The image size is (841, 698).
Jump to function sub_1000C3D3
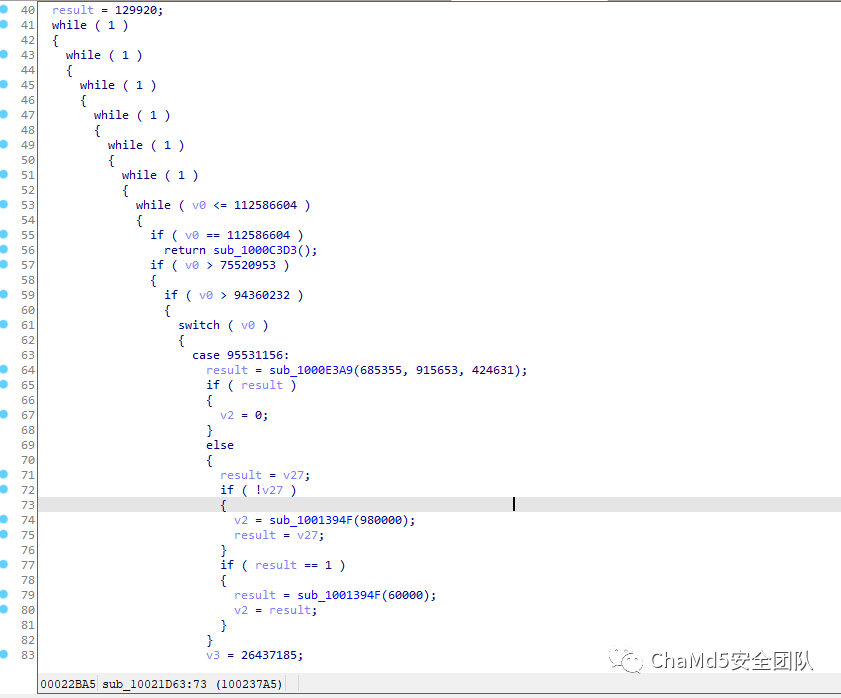[x=255, y=251]
